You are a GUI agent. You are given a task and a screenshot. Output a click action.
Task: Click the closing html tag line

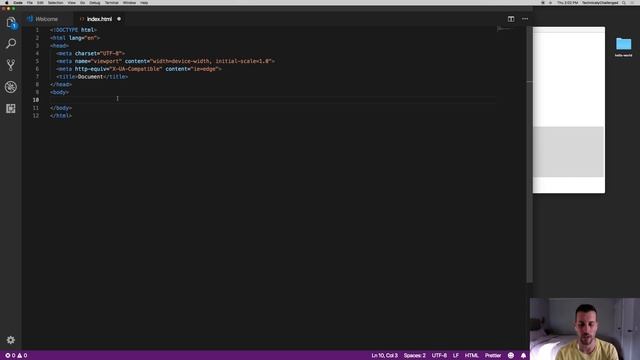tap(61, 116)
